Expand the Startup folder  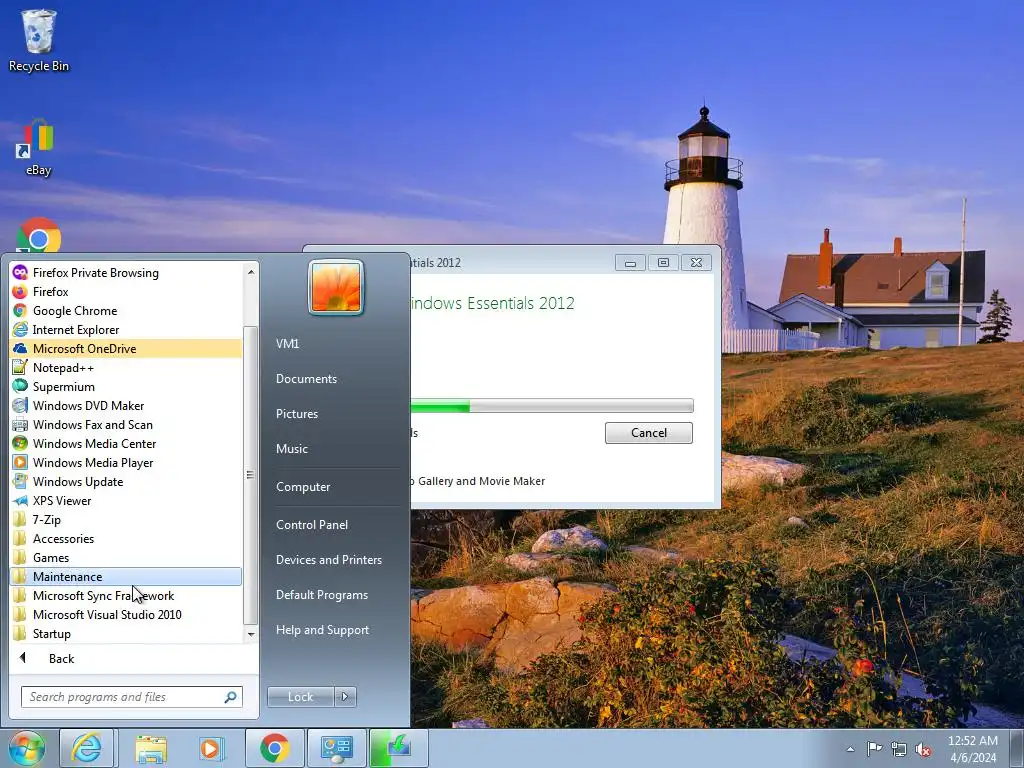pos(126,633)
